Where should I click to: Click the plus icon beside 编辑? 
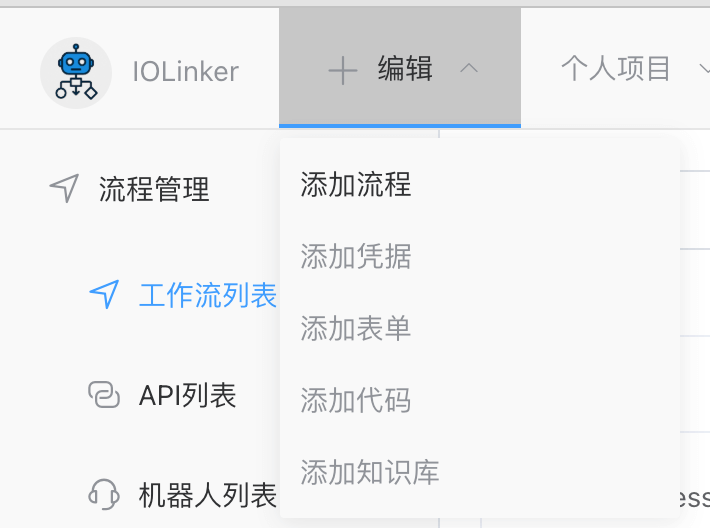pos(342,70)
